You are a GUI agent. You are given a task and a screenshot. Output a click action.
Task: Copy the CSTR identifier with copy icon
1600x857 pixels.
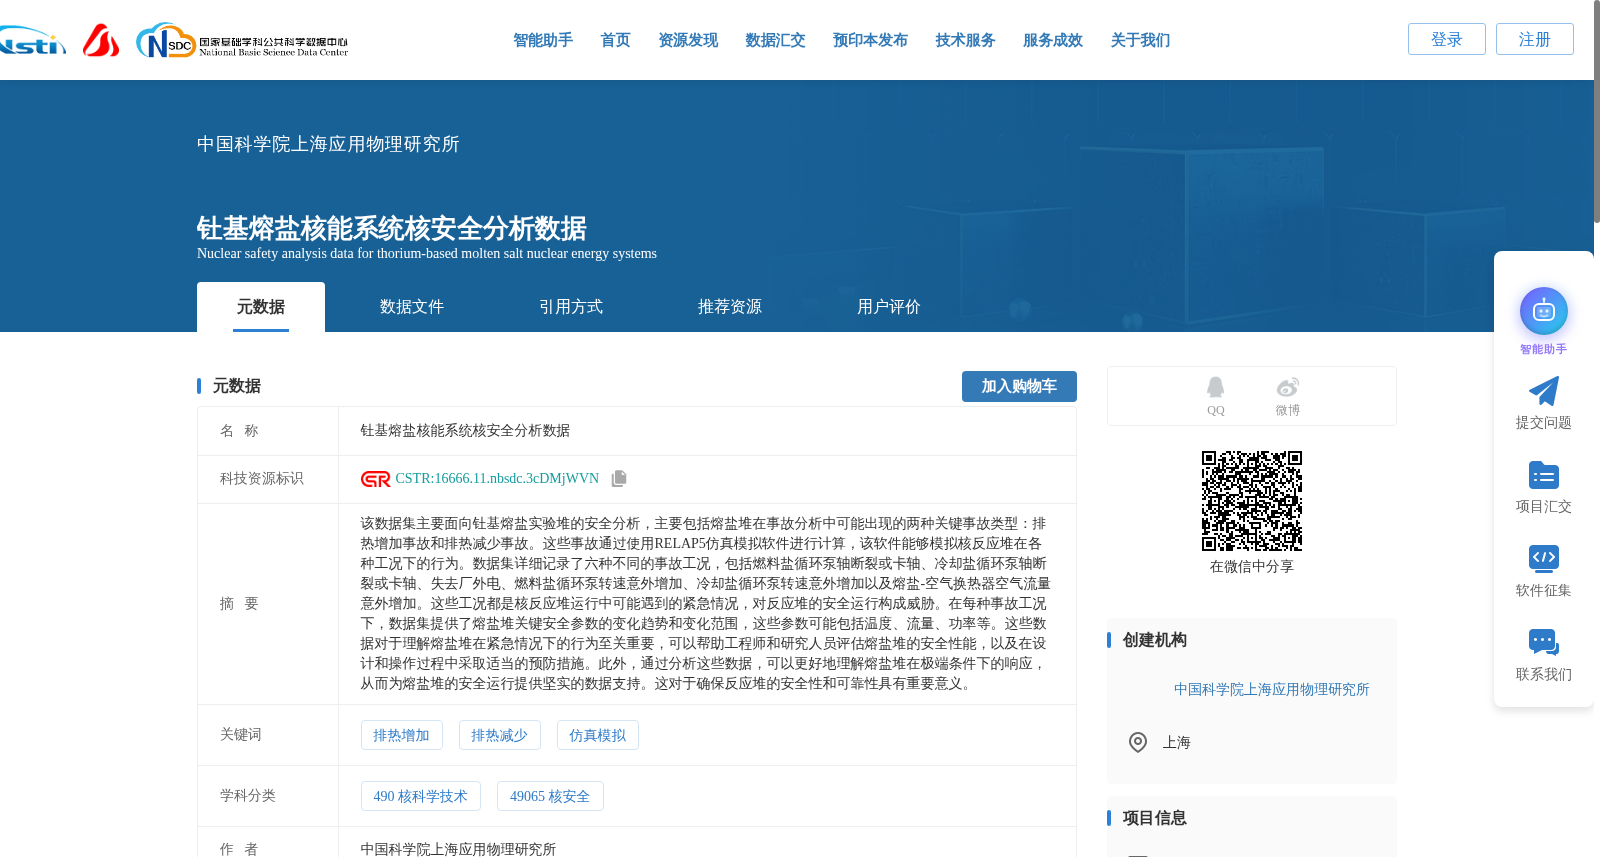point(619,479)
